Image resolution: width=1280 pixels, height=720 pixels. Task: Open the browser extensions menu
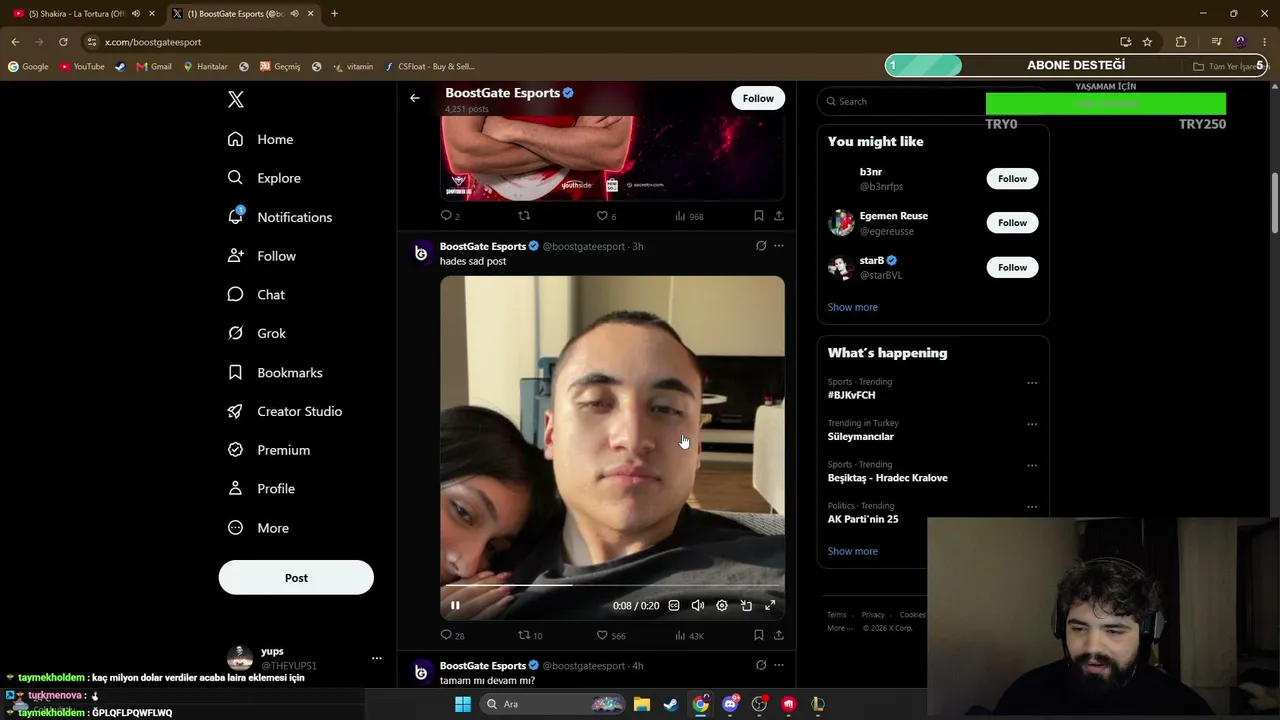click(x=1181, y=42)
